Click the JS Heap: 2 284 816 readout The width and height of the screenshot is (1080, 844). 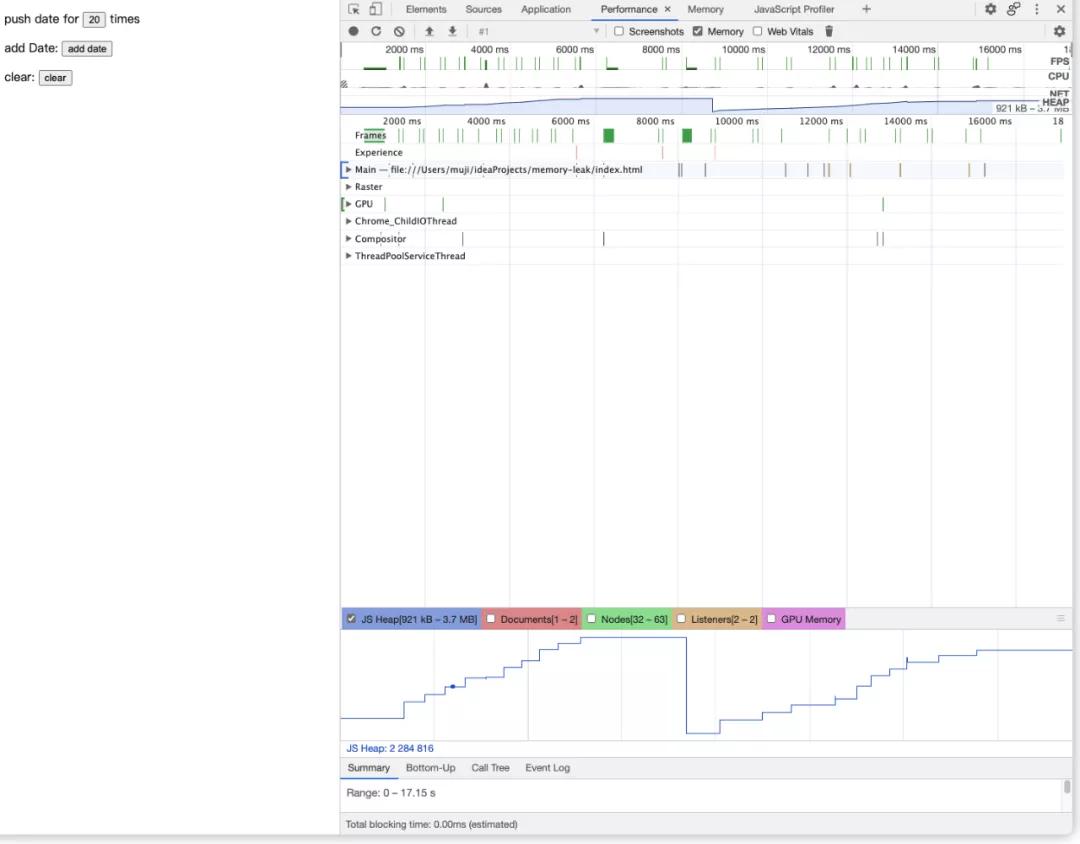tap(390, 748)
